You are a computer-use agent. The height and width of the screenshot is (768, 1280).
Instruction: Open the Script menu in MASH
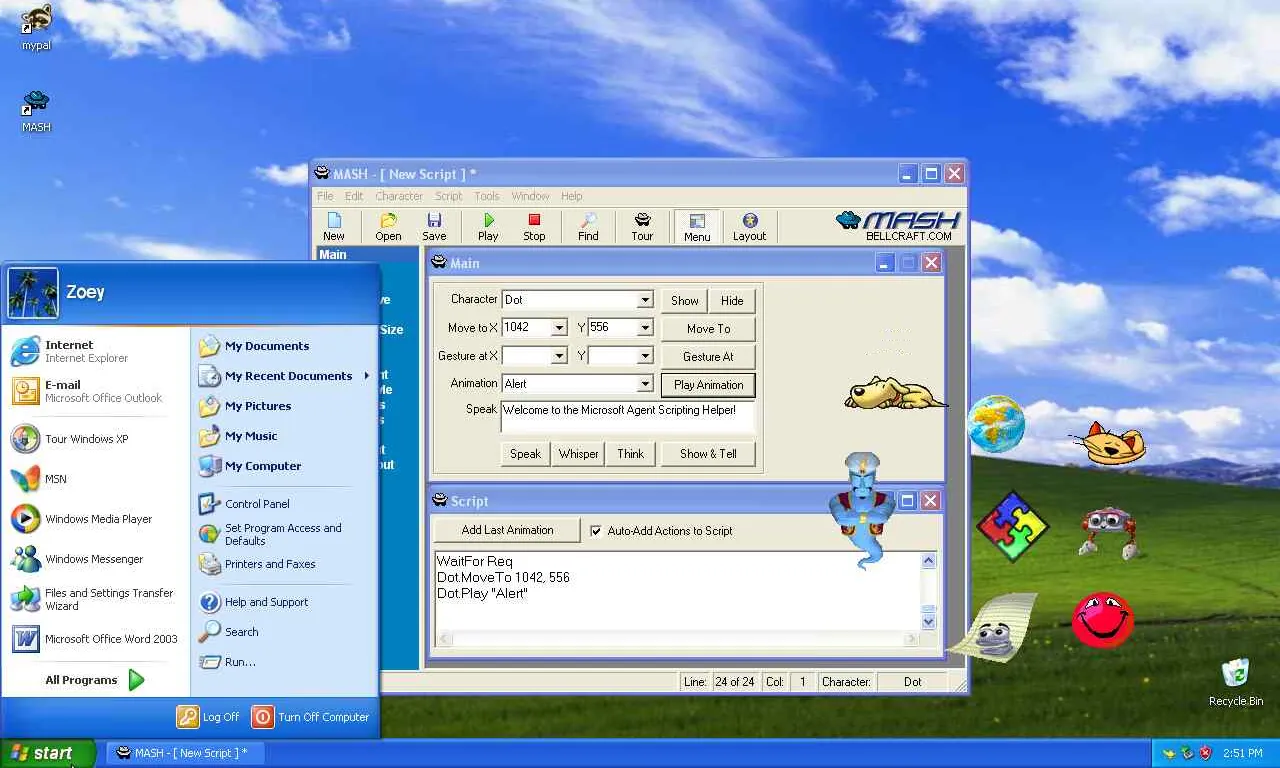pyautogui.click(x=448, y=196)
